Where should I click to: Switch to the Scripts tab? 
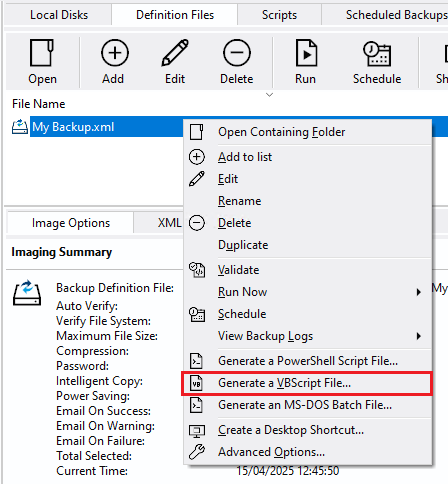click(x=279, y=15)
